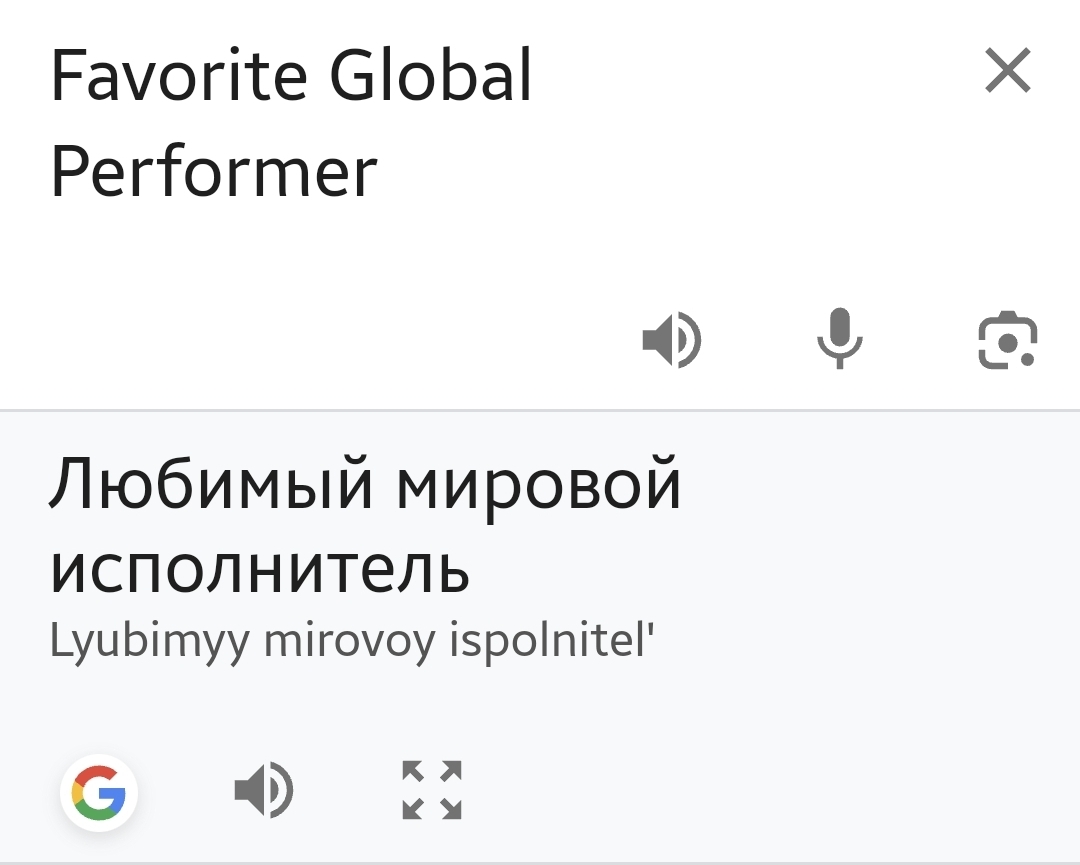
Task: Tap the microphone voice input icon
Action: pyautogui.click(x=839, y=339)
